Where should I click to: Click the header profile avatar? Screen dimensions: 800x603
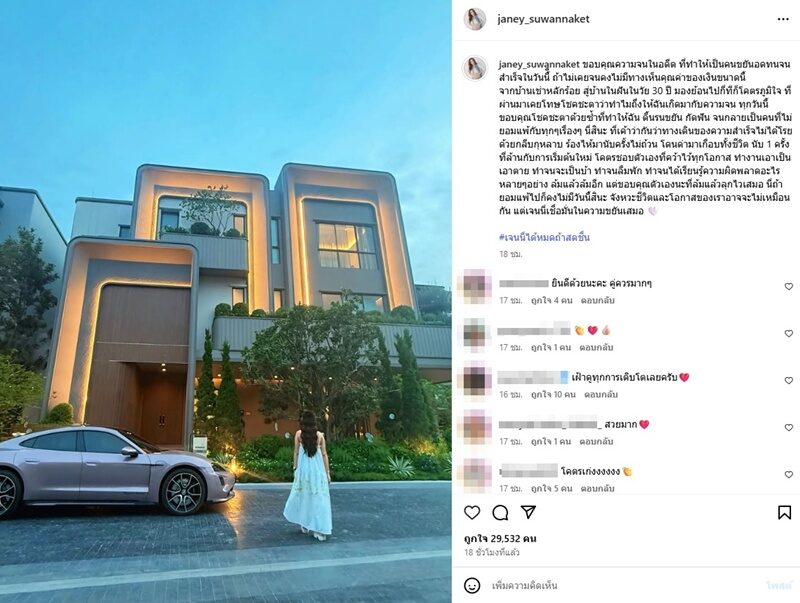[474, 19]
